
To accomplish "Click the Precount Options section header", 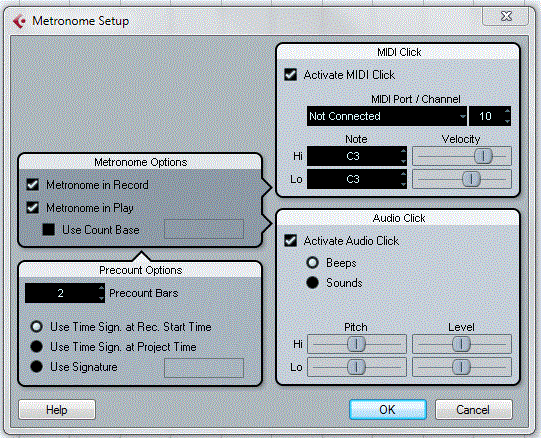I will [140, 270].
